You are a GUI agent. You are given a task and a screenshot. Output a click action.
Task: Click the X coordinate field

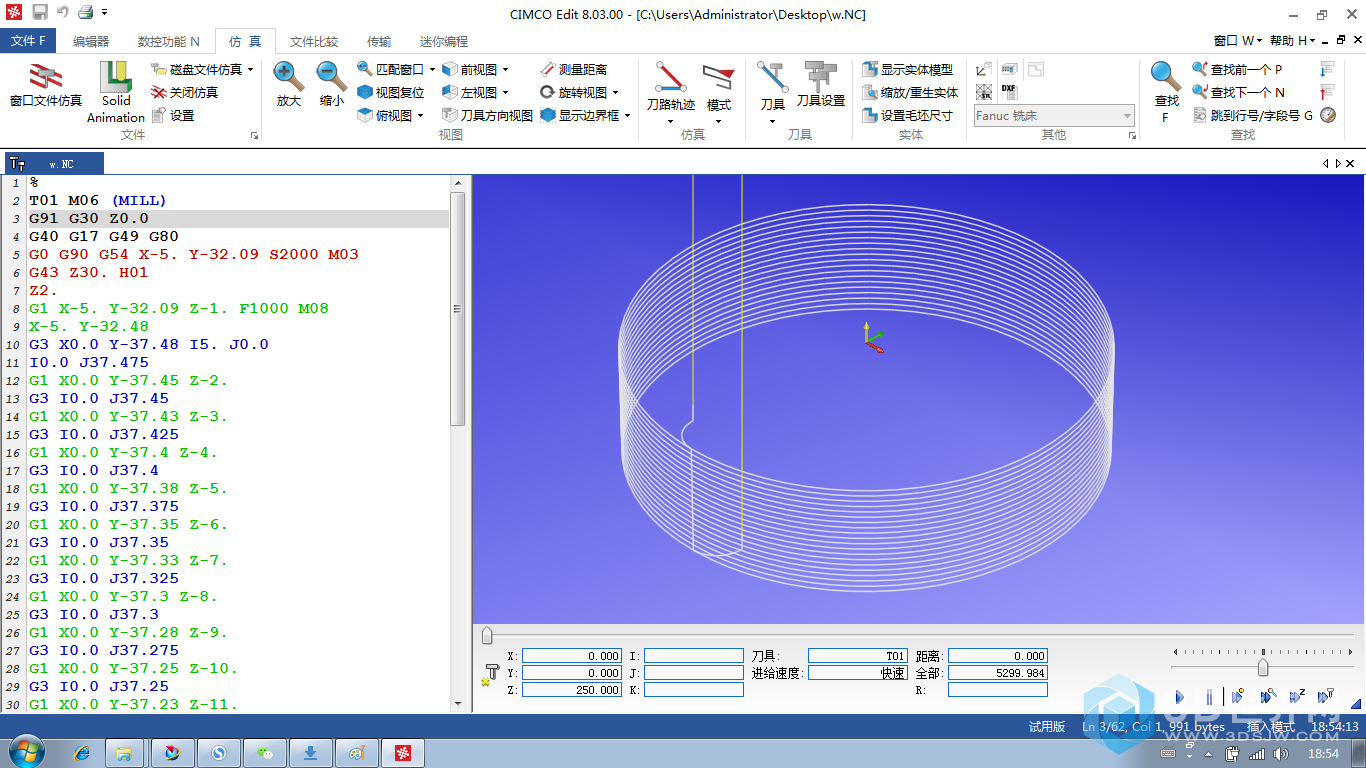pos(572,656)
